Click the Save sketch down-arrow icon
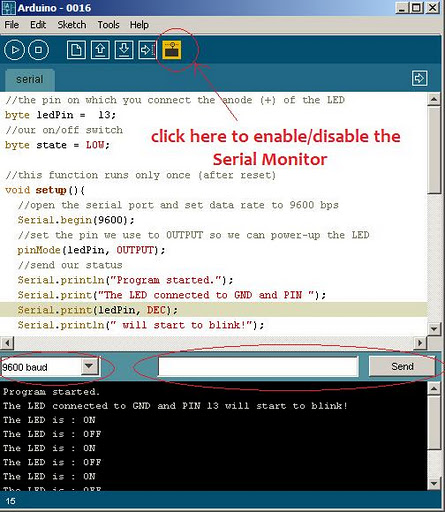Image resolution: width=445 pixels, height=512 pixels. point(124,50)
